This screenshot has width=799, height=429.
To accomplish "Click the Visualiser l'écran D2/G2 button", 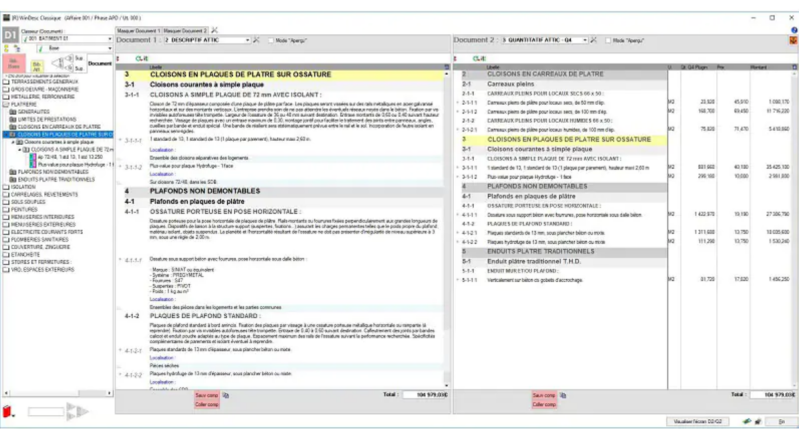I will coord(698,421).
